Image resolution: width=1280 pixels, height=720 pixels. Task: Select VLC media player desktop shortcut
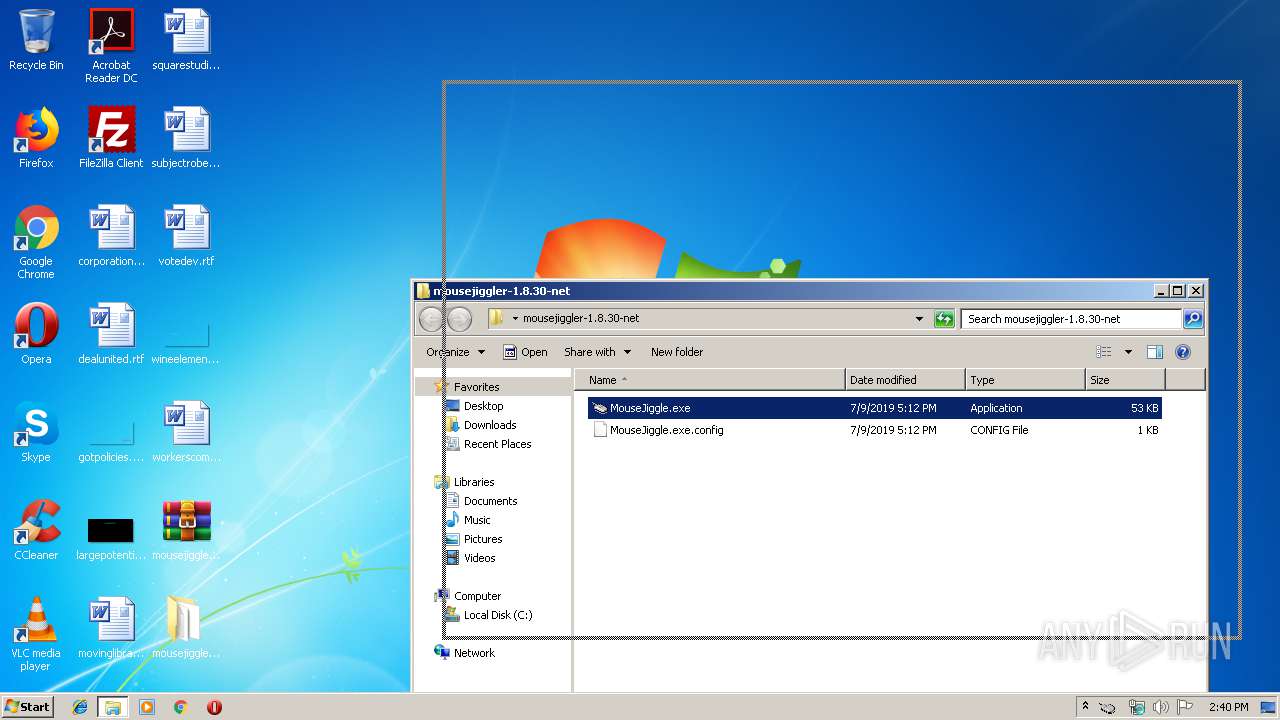click(36, 634)
